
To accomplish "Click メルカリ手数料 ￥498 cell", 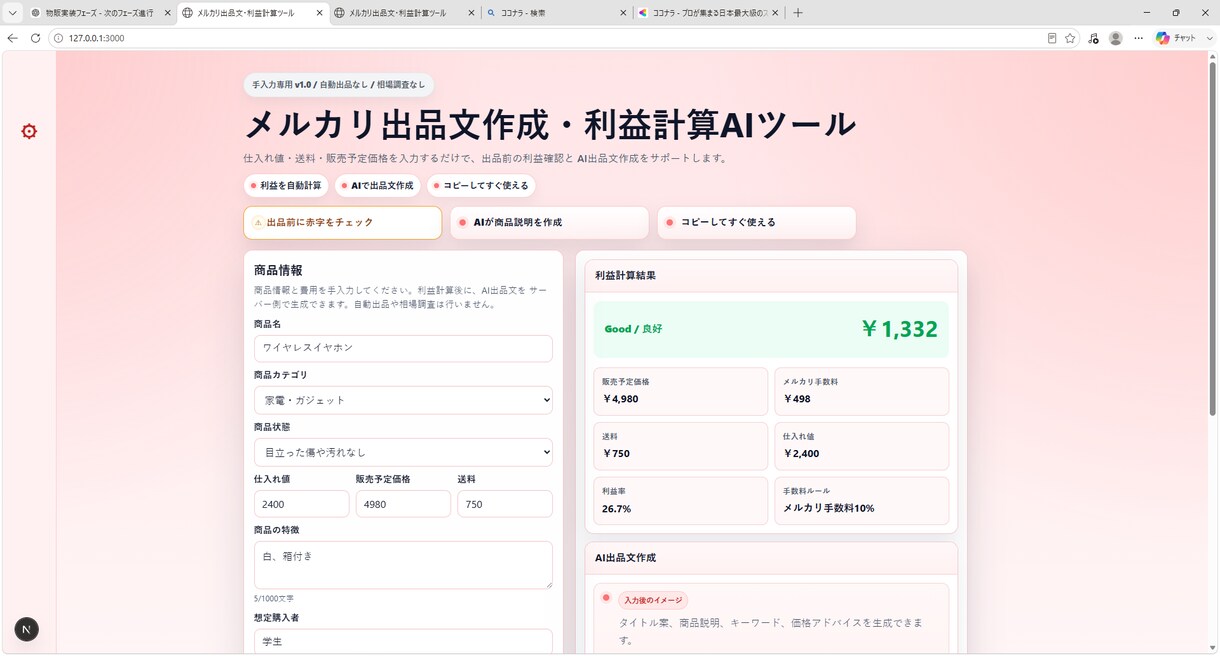I will point(862,391).
